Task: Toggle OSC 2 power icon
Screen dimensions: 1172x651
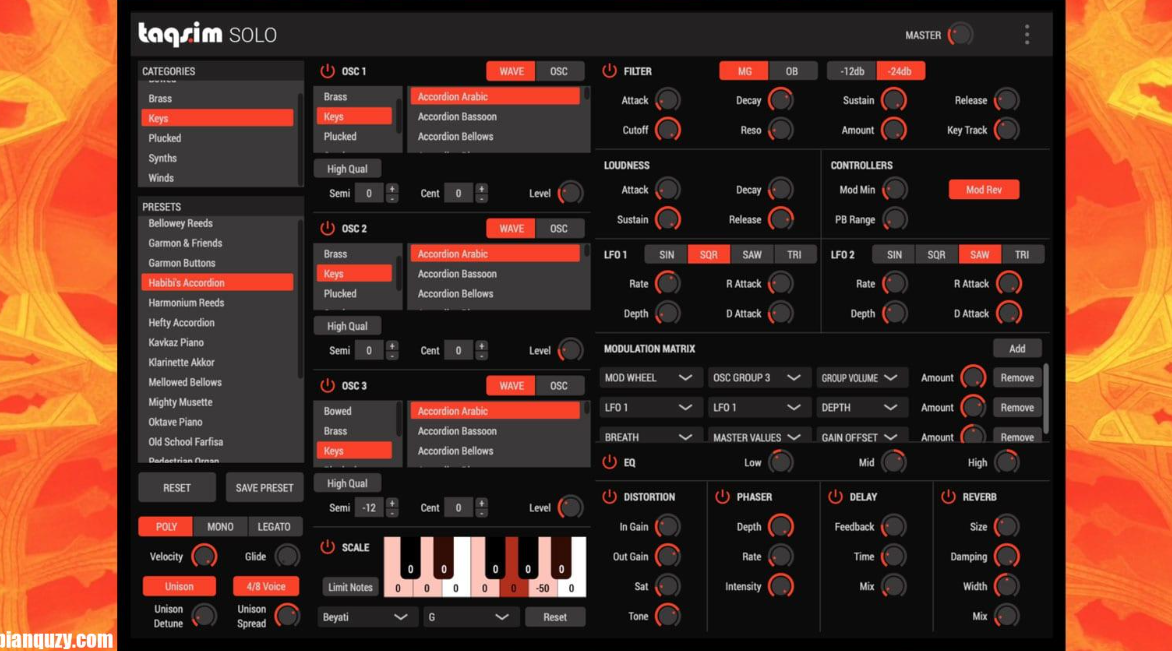Action: click(x=327, y=228)
